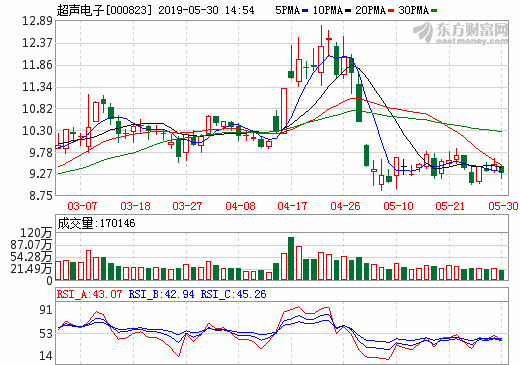Click date label 03-18

135,206
